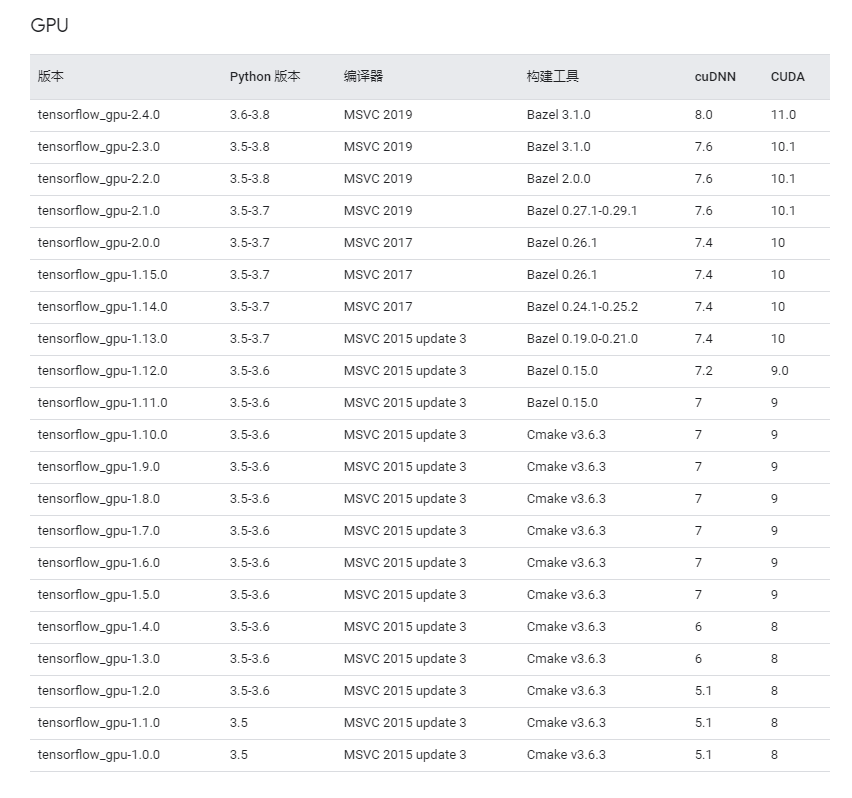
Task: Select tensorflow_gpu-1.7.0 version cell
Action: click(98, 531)
